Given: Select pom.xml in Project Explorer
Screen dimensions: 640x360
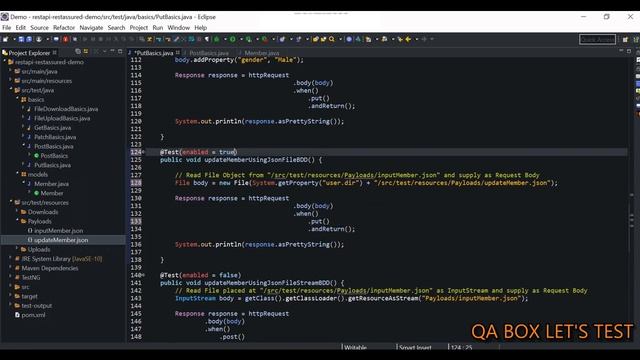Looking at the screenshot, I should (x=33, y=315).
